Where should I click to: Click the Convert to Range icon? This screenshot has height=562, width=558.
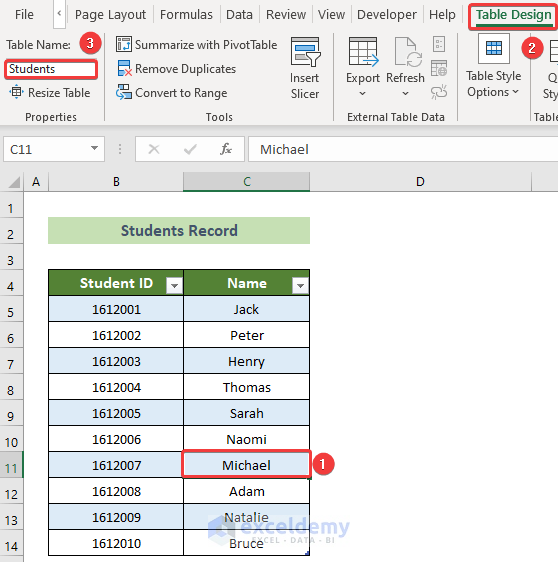pos(124,92)
